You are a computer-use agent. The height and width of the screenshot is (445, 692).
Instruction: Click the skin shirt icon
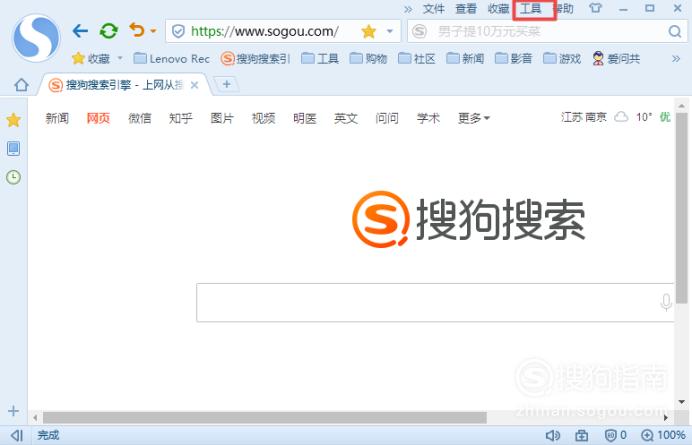(x=595, y=8)
